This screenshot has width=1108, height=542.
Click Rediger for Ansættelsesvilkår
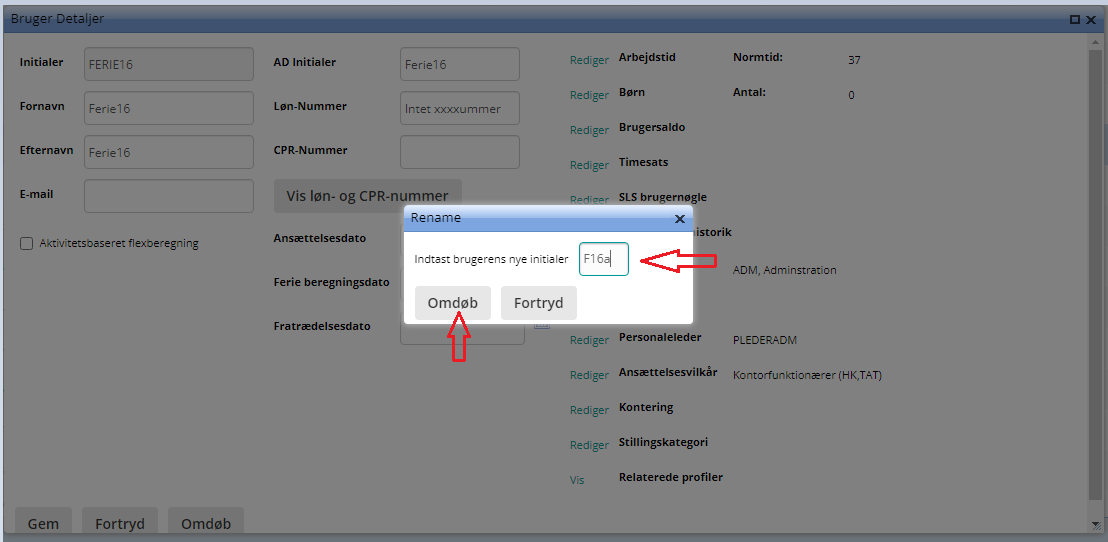tap(589, 375)
